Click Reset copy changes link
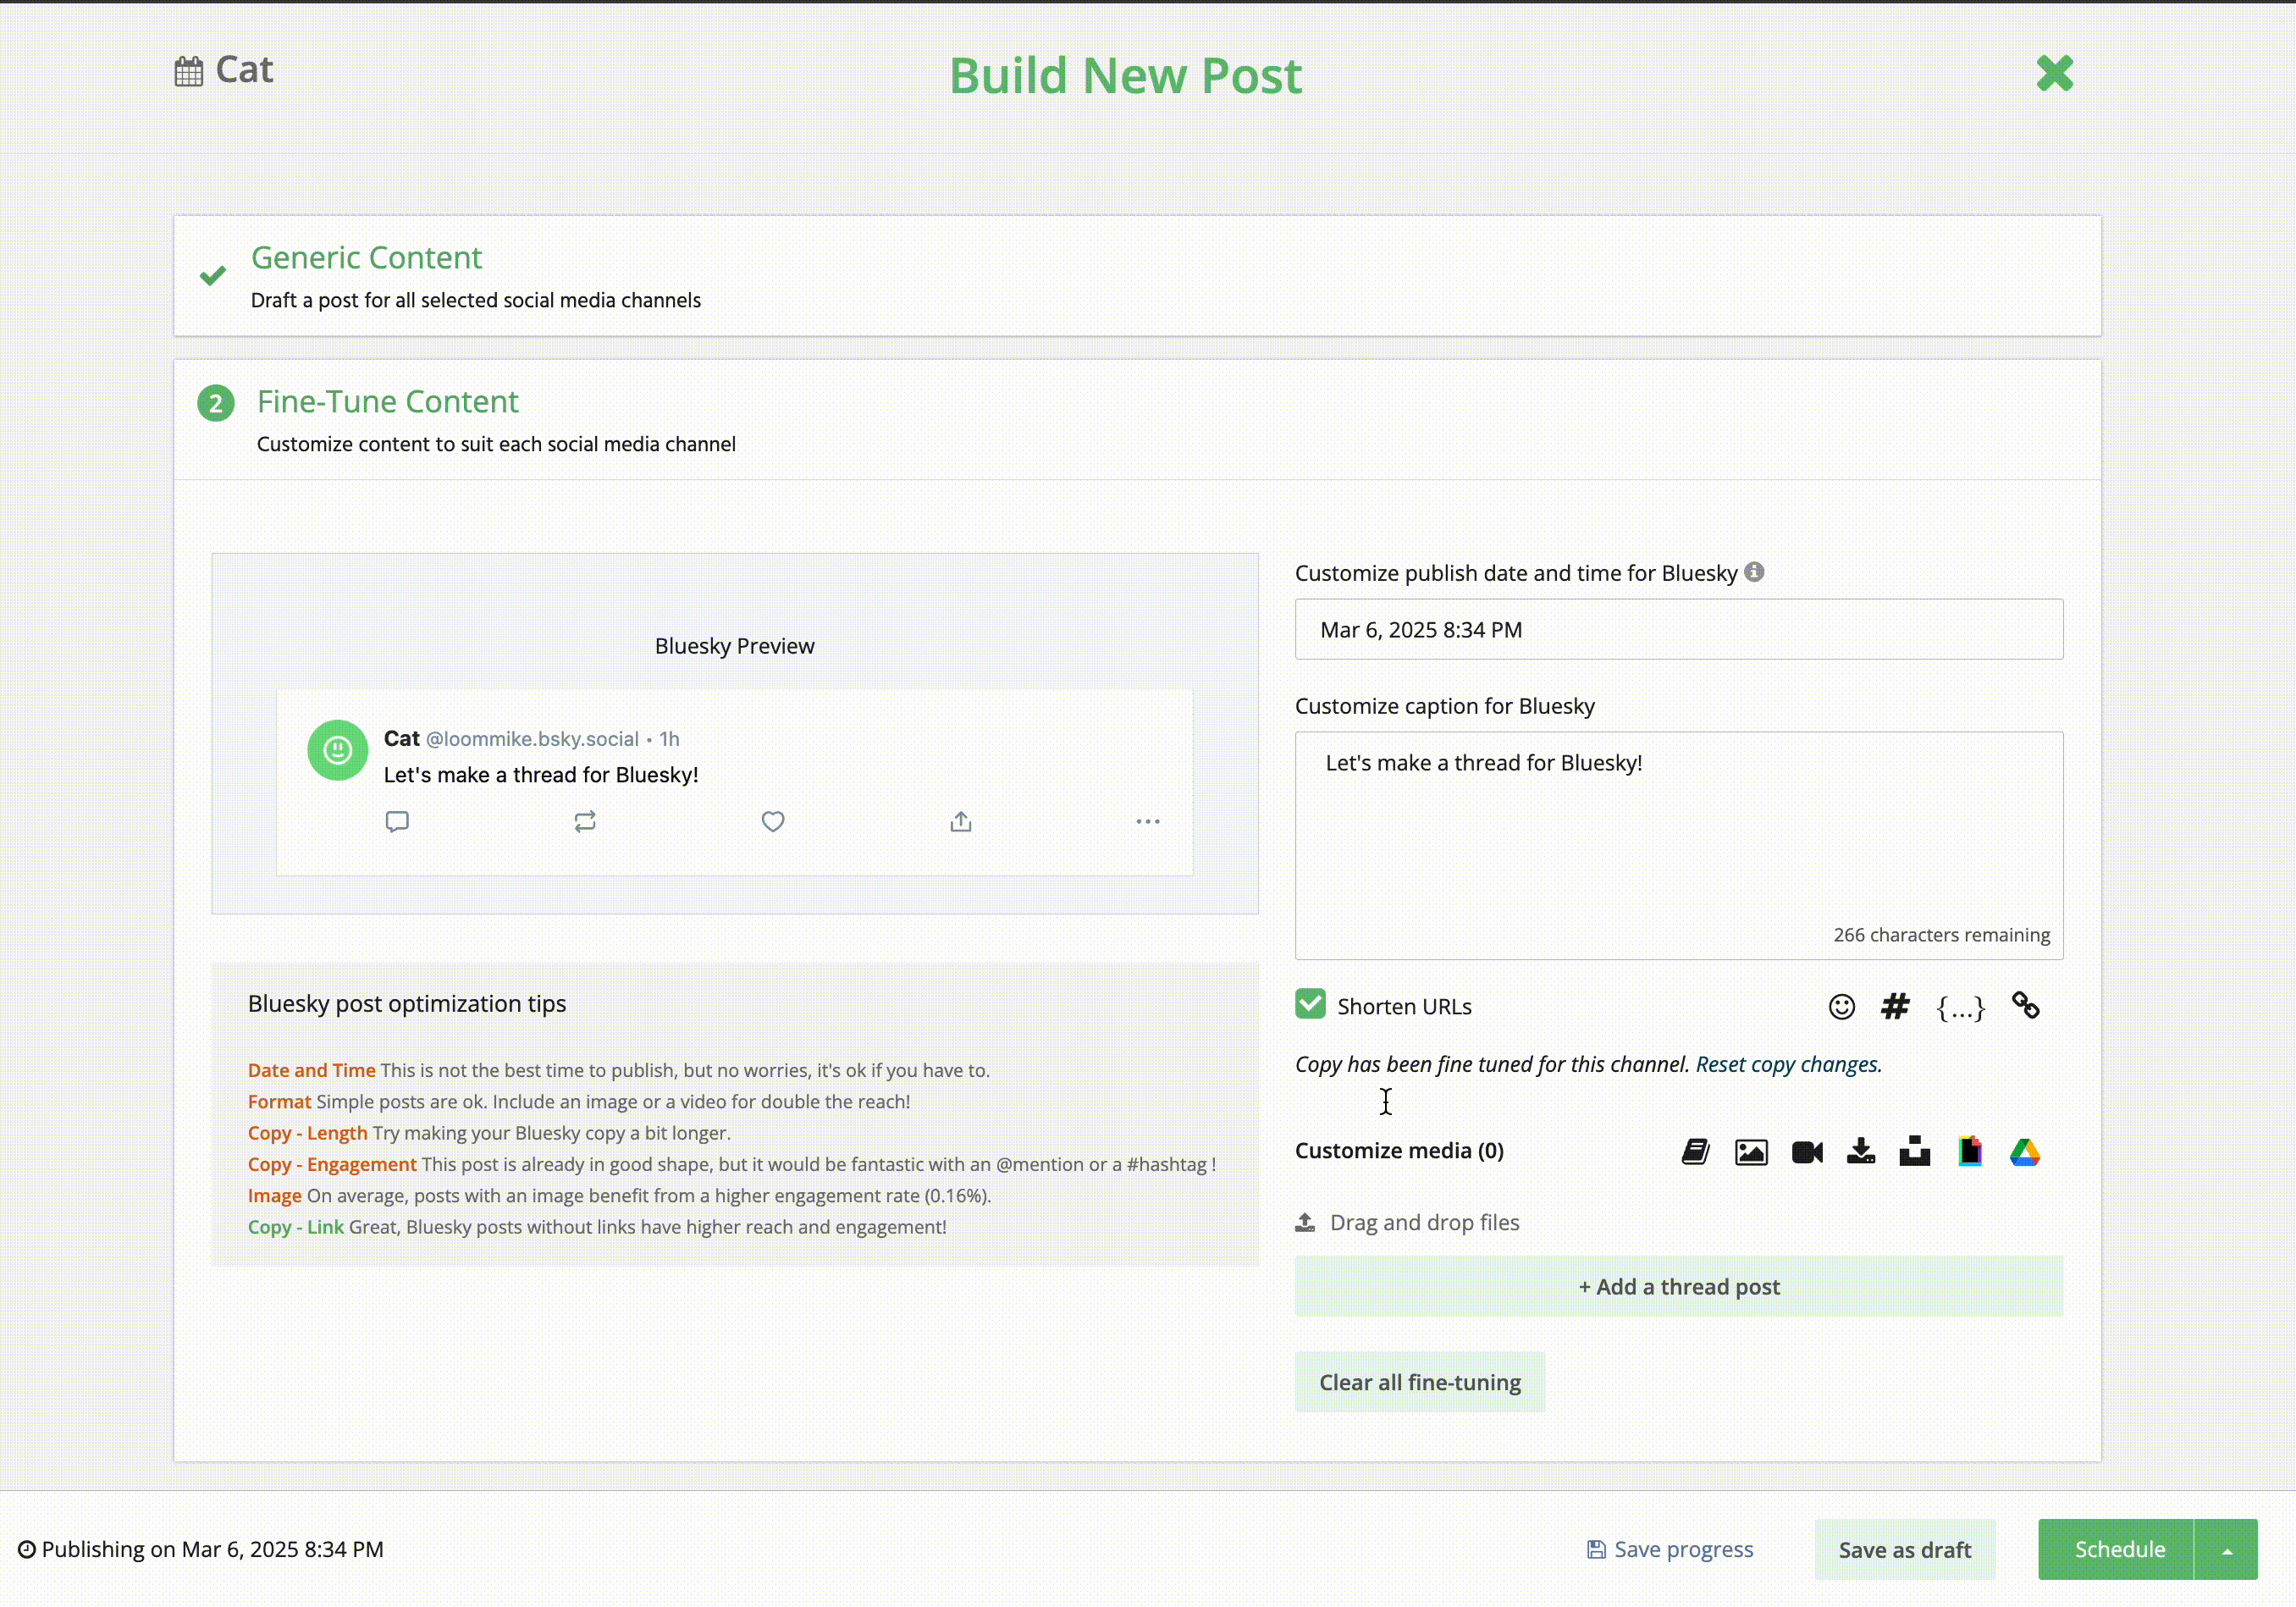This screenshot has width=2296, height=1607. coord(1787,1064)
